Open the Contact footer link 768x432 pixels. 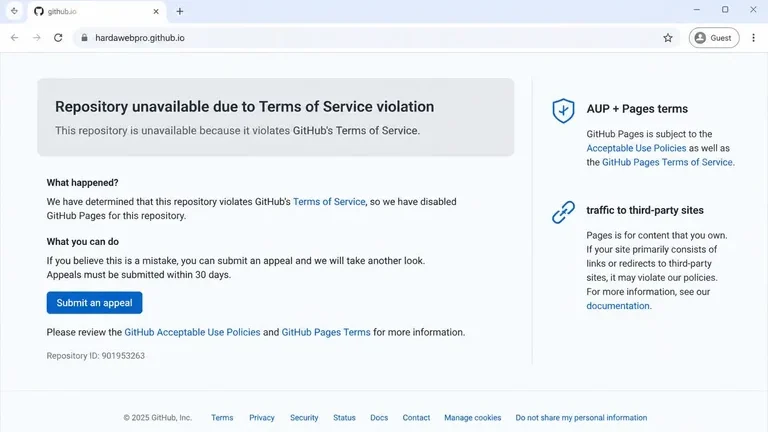[x=416, y=418]
